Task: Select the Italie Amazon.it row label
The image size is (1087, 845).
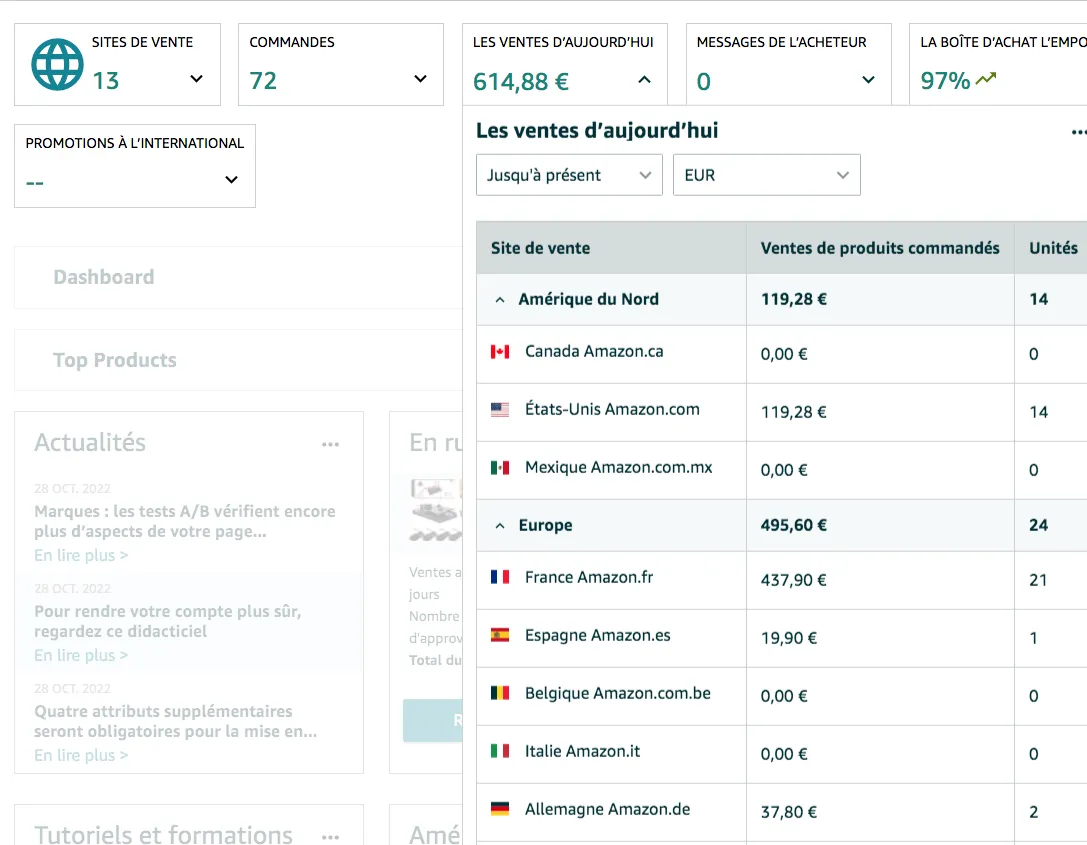Action: click(582, 751)
